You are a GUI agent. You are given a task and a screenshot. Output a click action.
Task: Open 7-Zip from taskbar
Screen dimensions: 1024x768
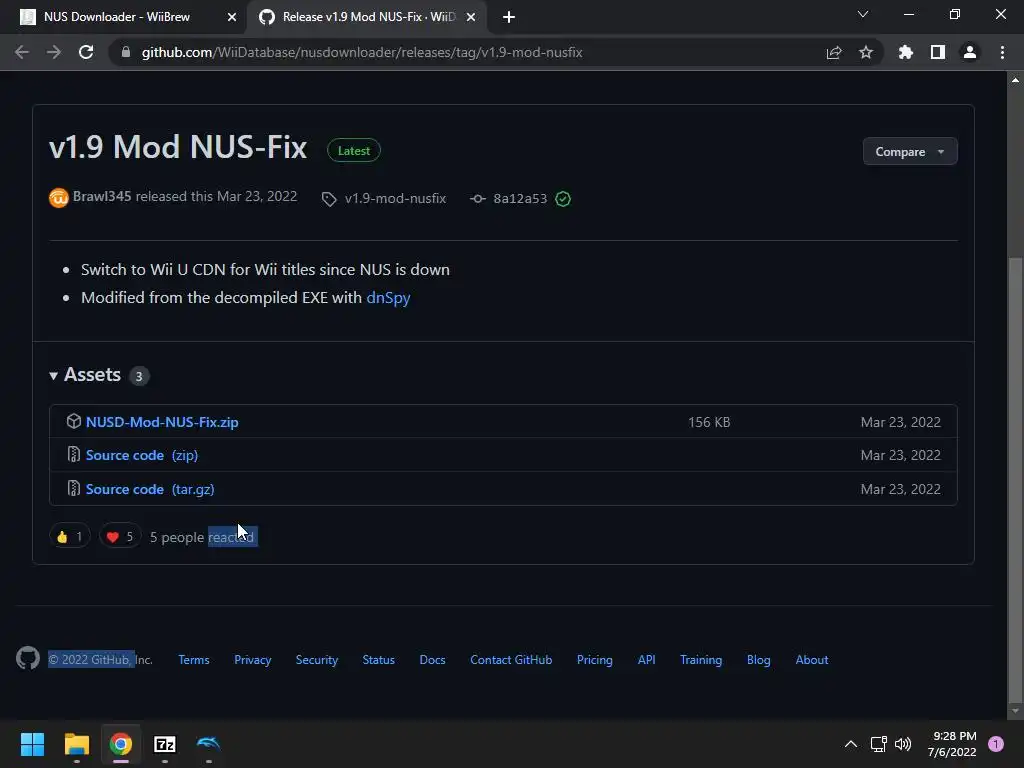point(165,744)
